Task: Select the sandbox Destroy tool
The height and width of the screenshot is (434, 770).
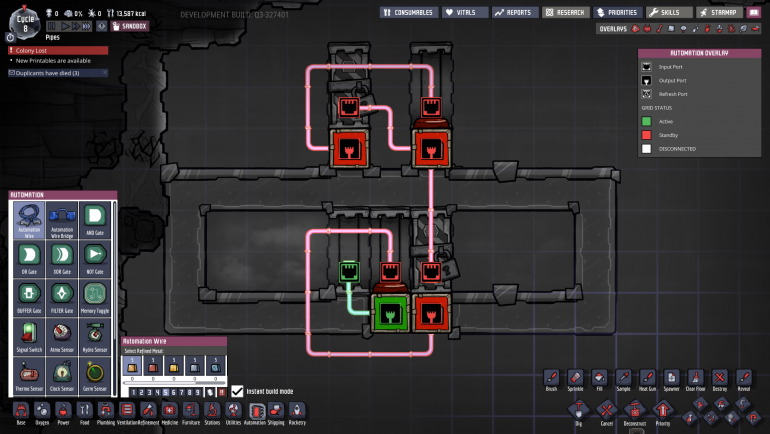Action: (x=719, y=380)
